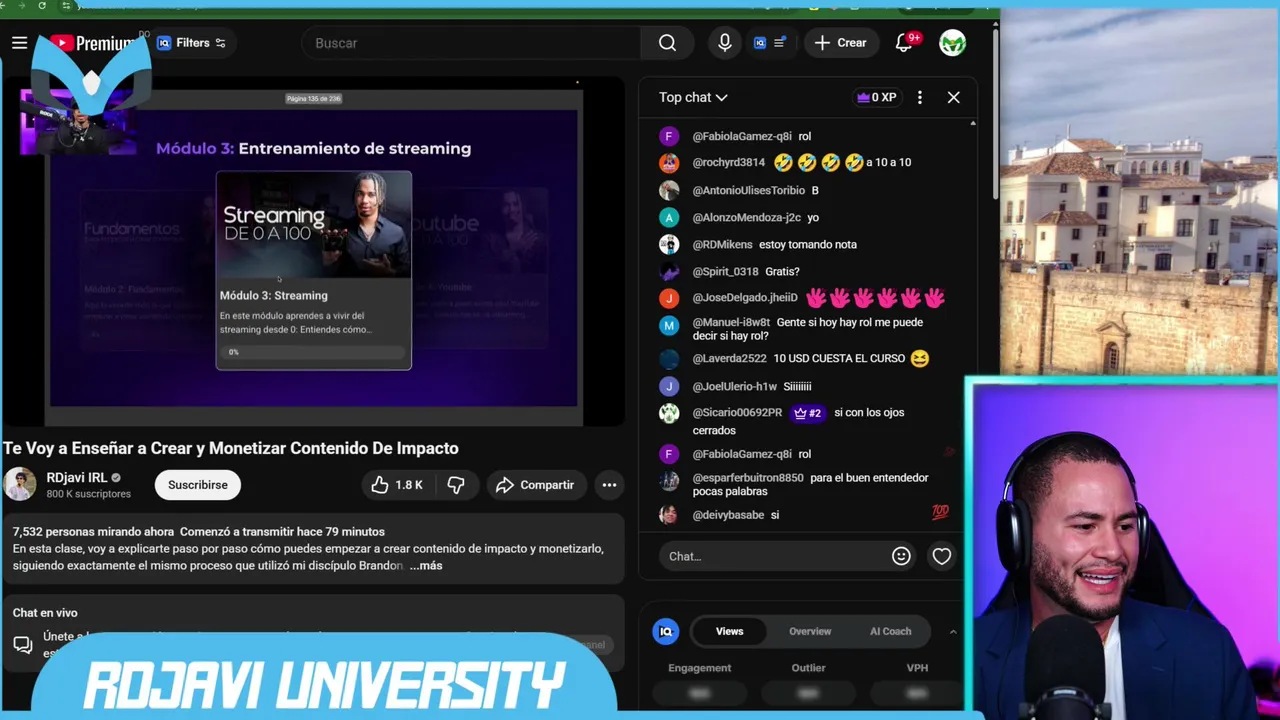Click 7,532 personas mirando ahora text
This screenshot has width=1280, height=720.
pyautogui.click(x=94, y=531)
